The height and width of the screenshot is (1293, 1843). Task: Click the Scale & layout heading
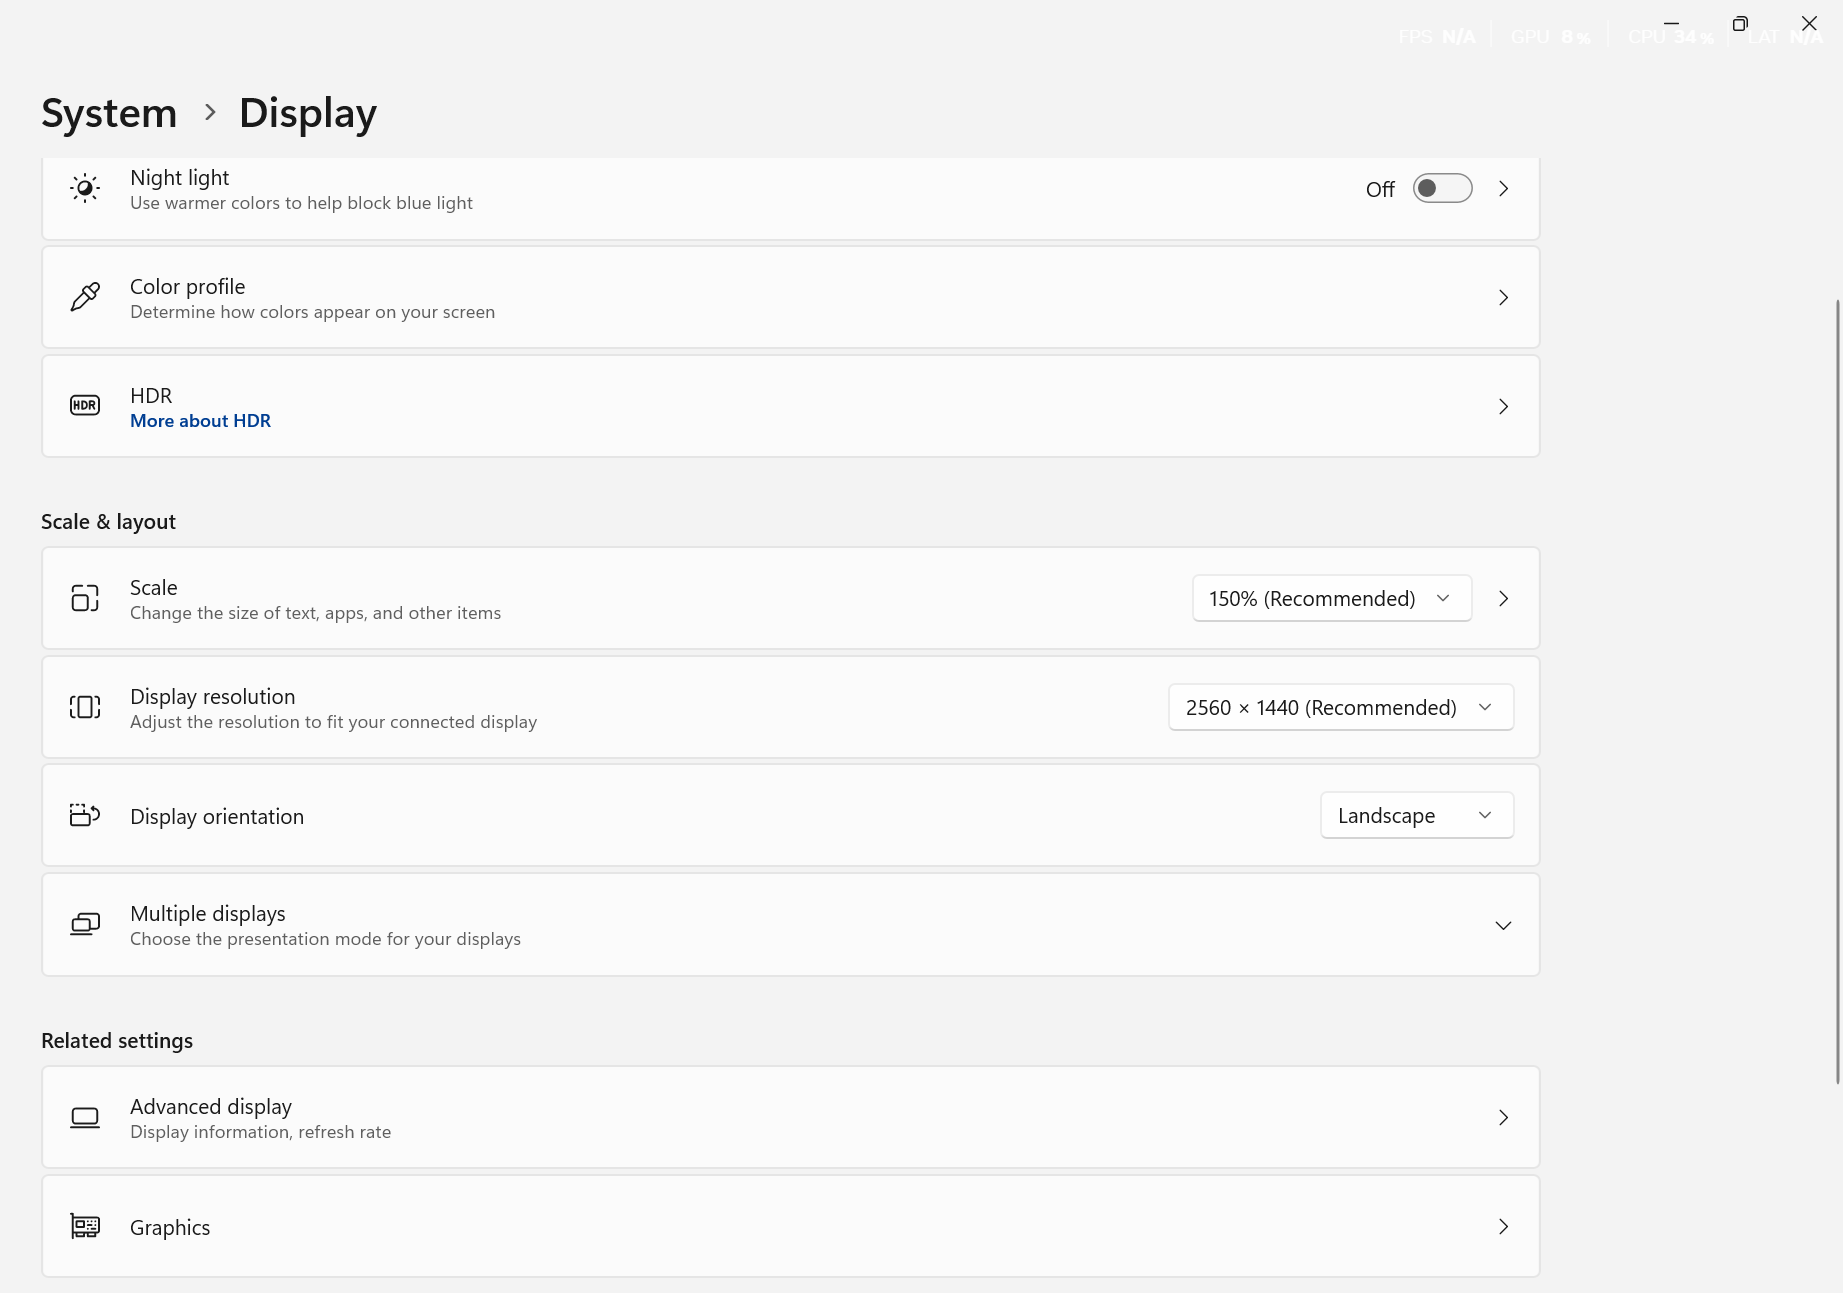click(x=108, y=521)
